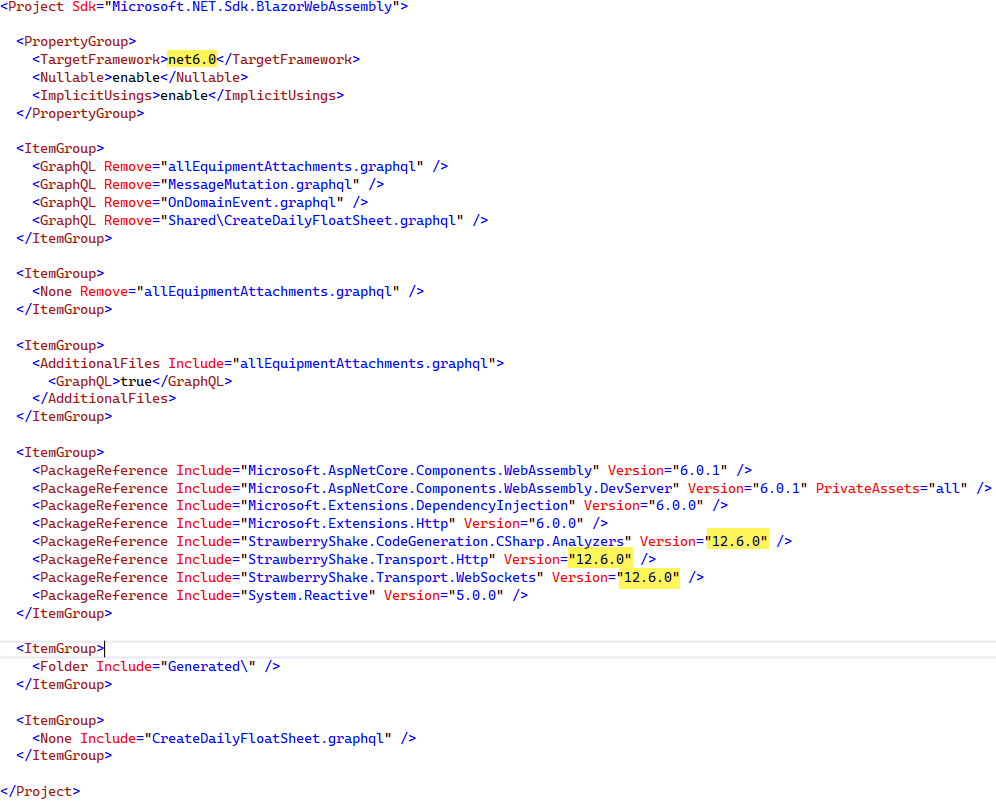Click the OnDomainEvent.graphql value
Viewport: 996px width, 803px height.
tap(252, 203)
